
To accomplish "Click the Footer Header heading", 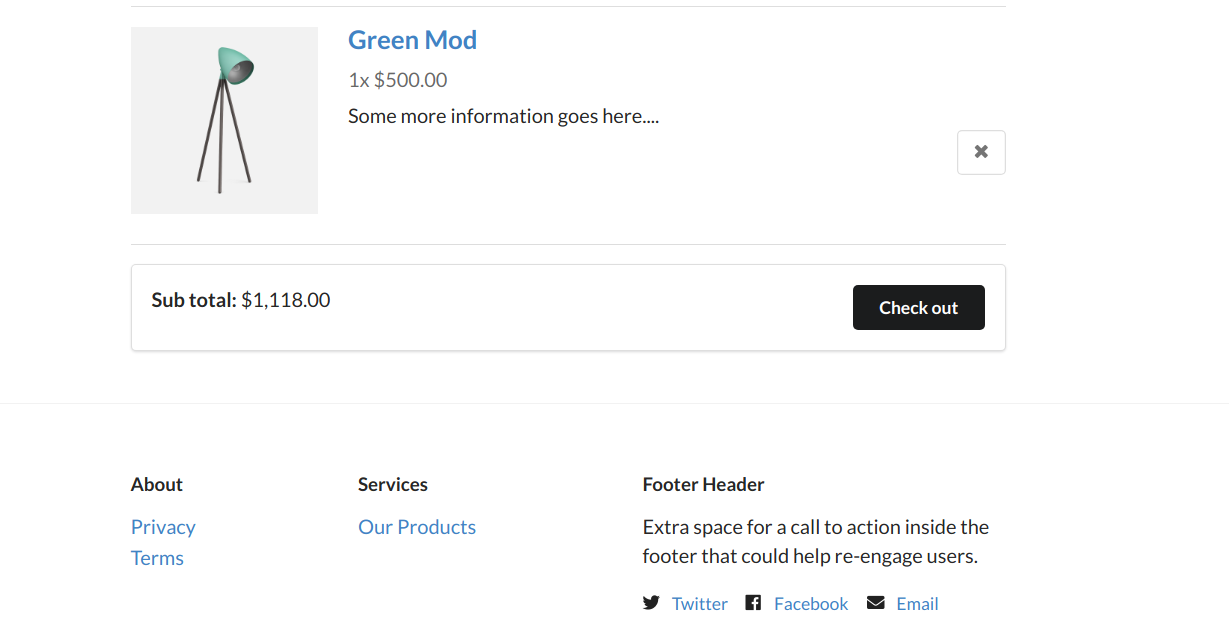I will click(704, 485).
